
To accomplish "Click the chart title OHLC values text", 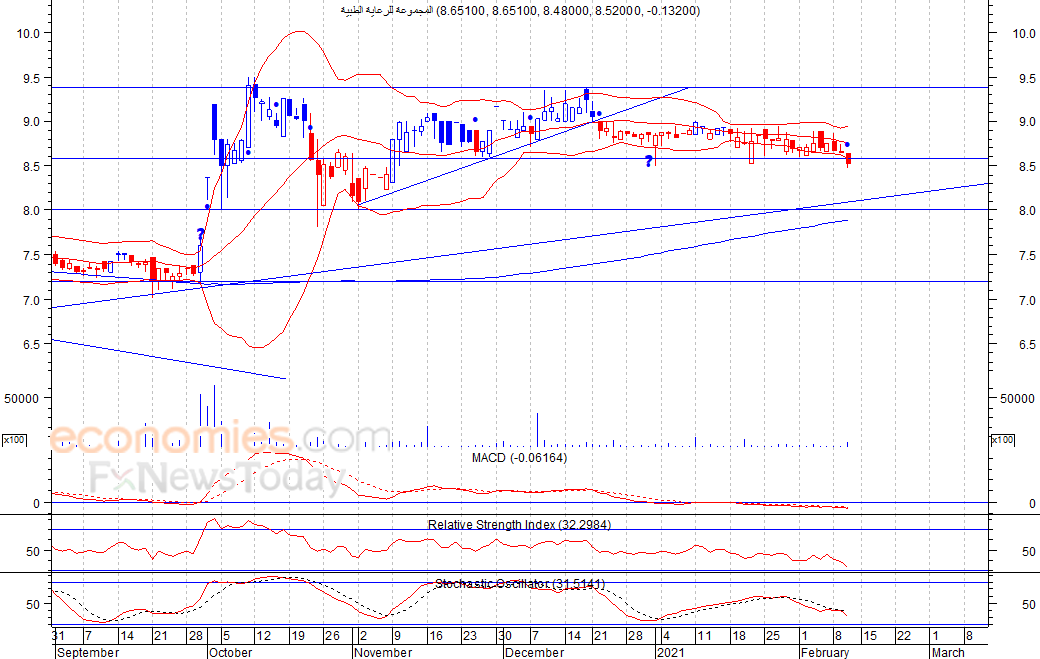I will pos(569,11).
